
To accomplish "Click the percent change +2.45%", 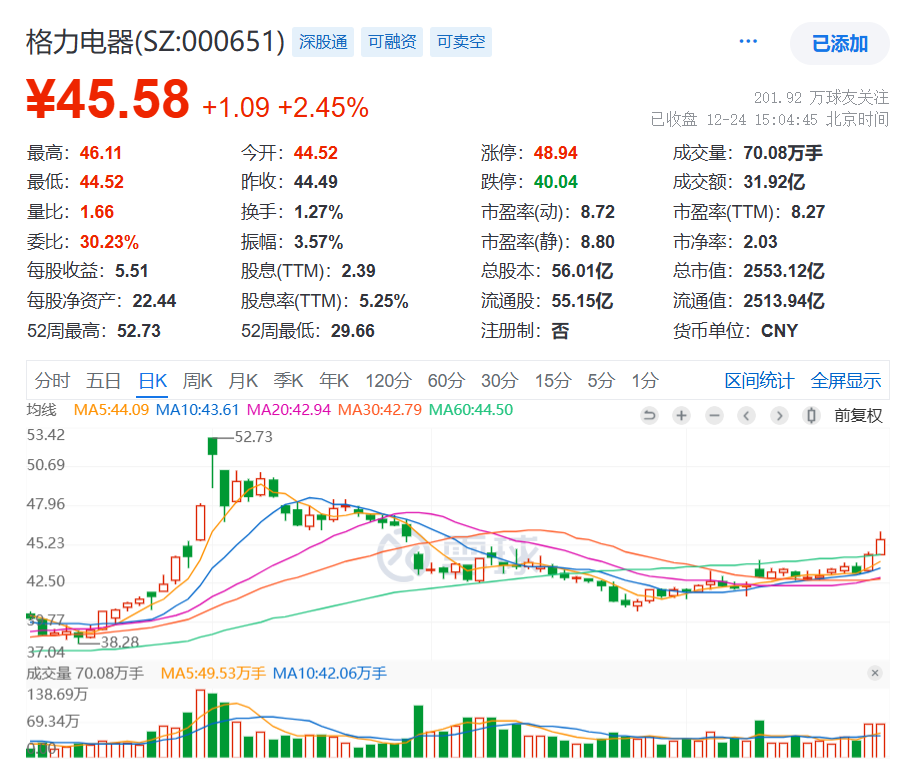I will coord(323,107).
